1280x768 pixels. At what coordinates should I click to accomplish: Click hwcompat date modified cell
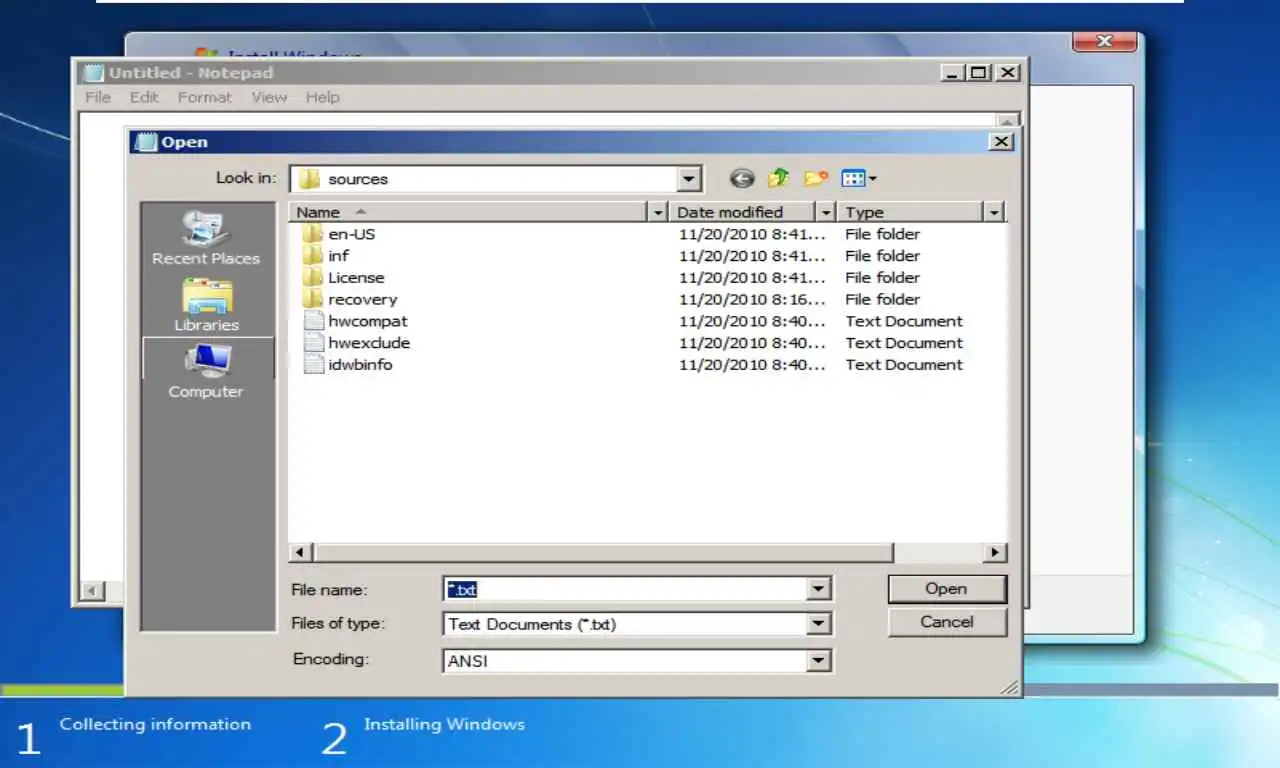(x=753, y=321)
